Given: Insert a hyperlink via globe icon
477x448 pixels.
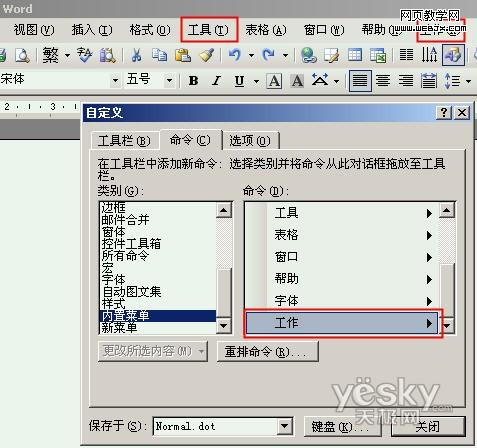Looking at the screenshot, I should coord(308,55).
